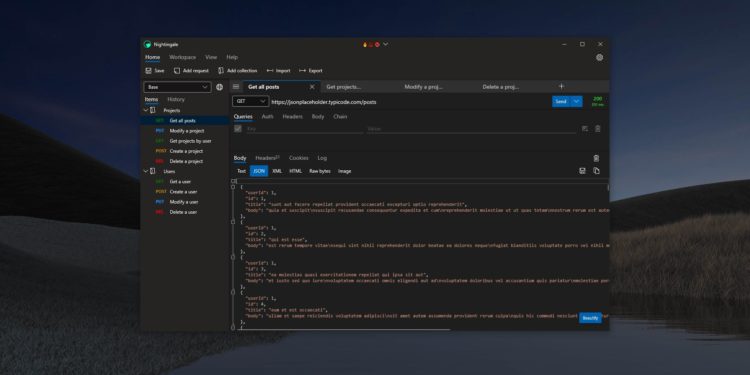Switch to the Items tab
750x375 pixels.
click(x=152, y=99)
